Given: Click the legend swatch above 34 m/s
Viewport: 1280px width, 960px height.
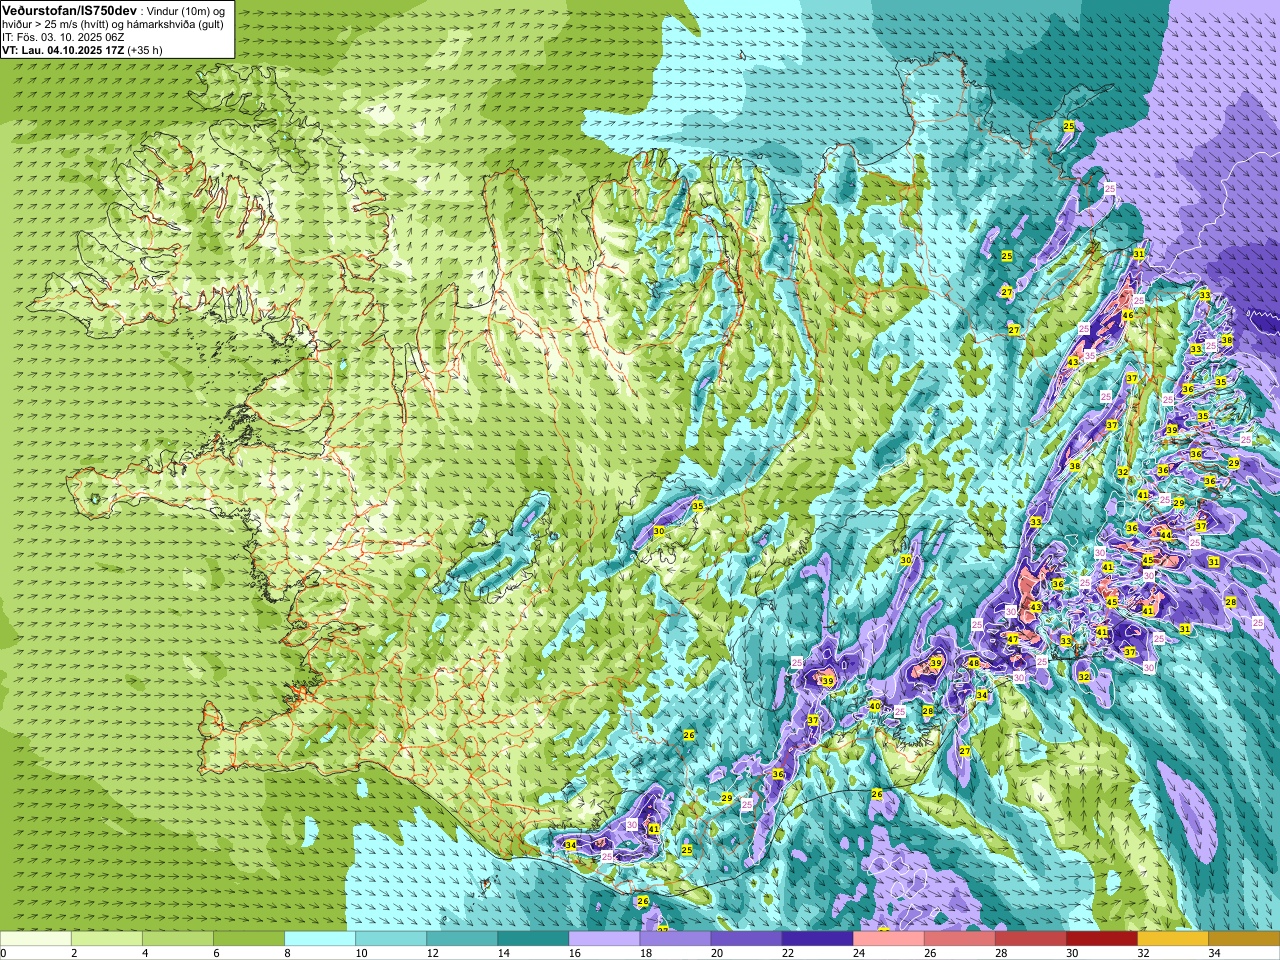Looking at the screenshot, I should click(1243, 939).
